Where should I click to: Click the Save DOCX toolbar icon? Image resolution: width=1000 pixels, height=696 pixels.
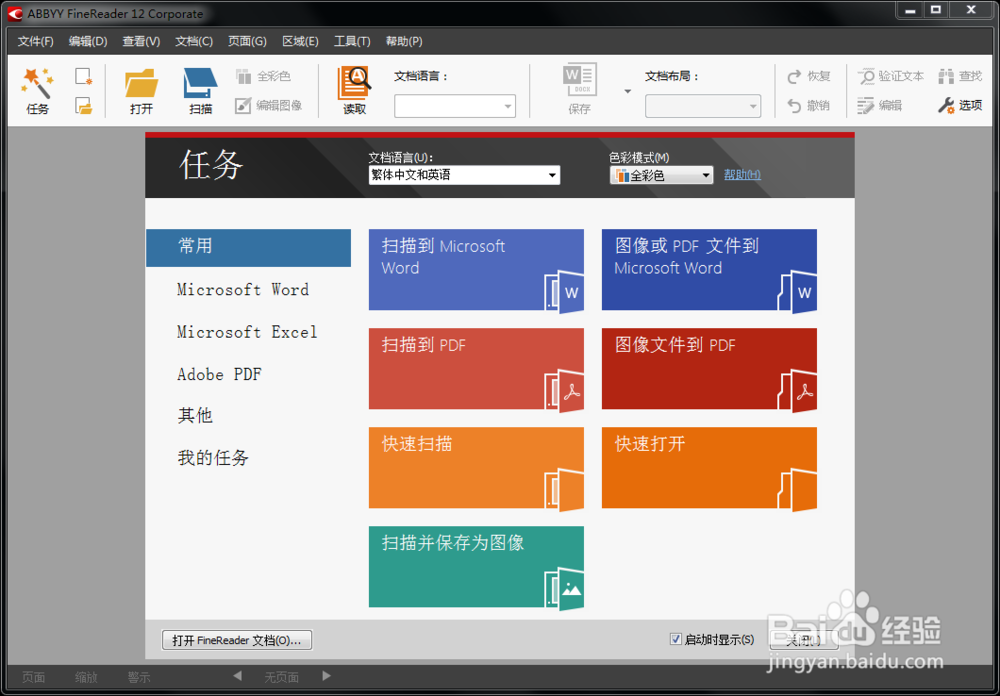(x=580, y=89)
